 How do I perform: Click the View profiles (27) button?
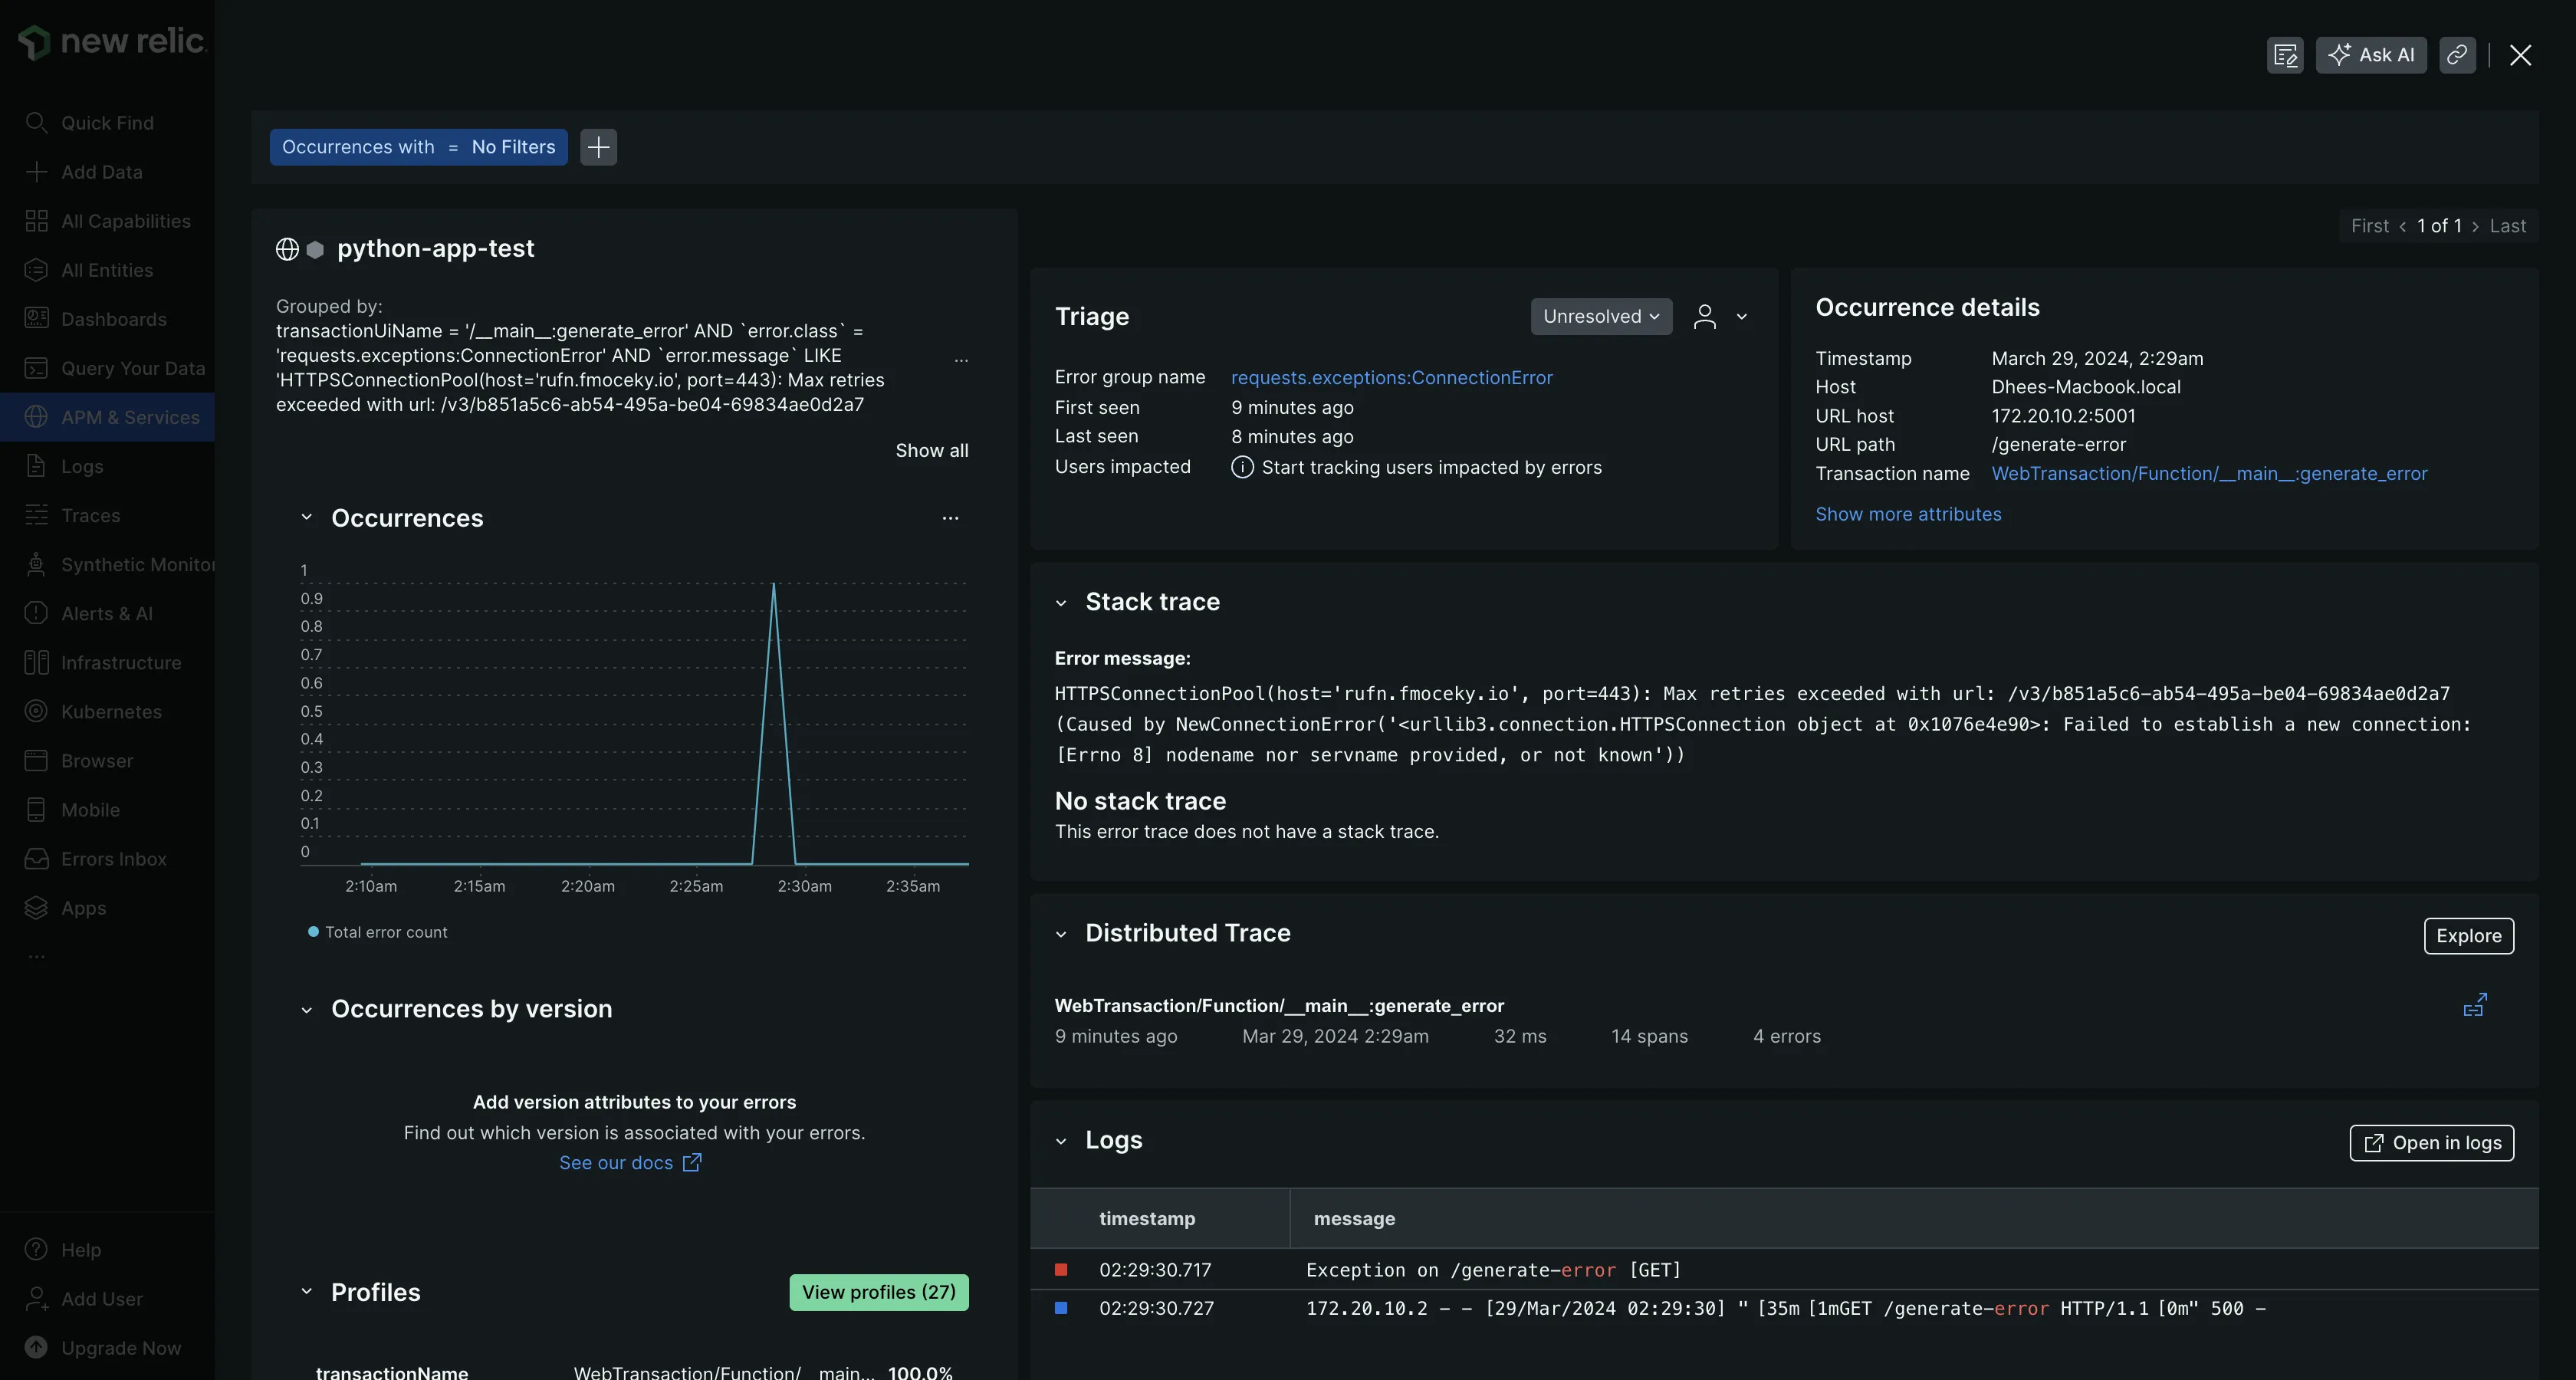[x=878, y=1292]
